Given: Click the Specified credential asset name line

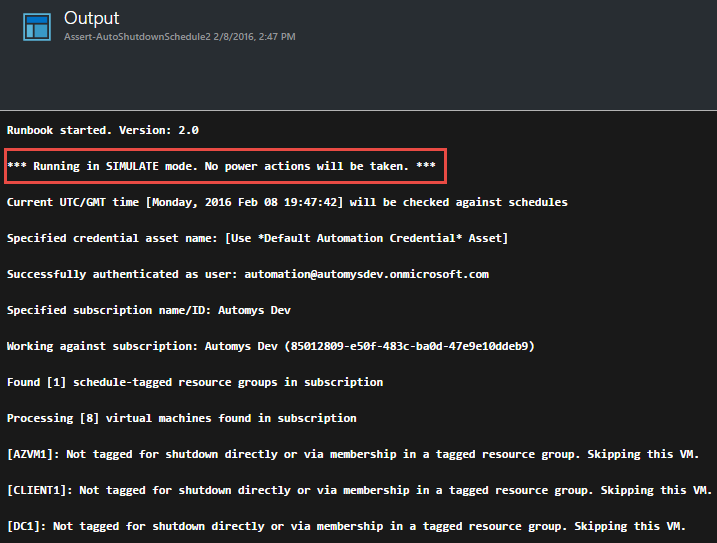Looking at the screenshot, I should [257, 238].
